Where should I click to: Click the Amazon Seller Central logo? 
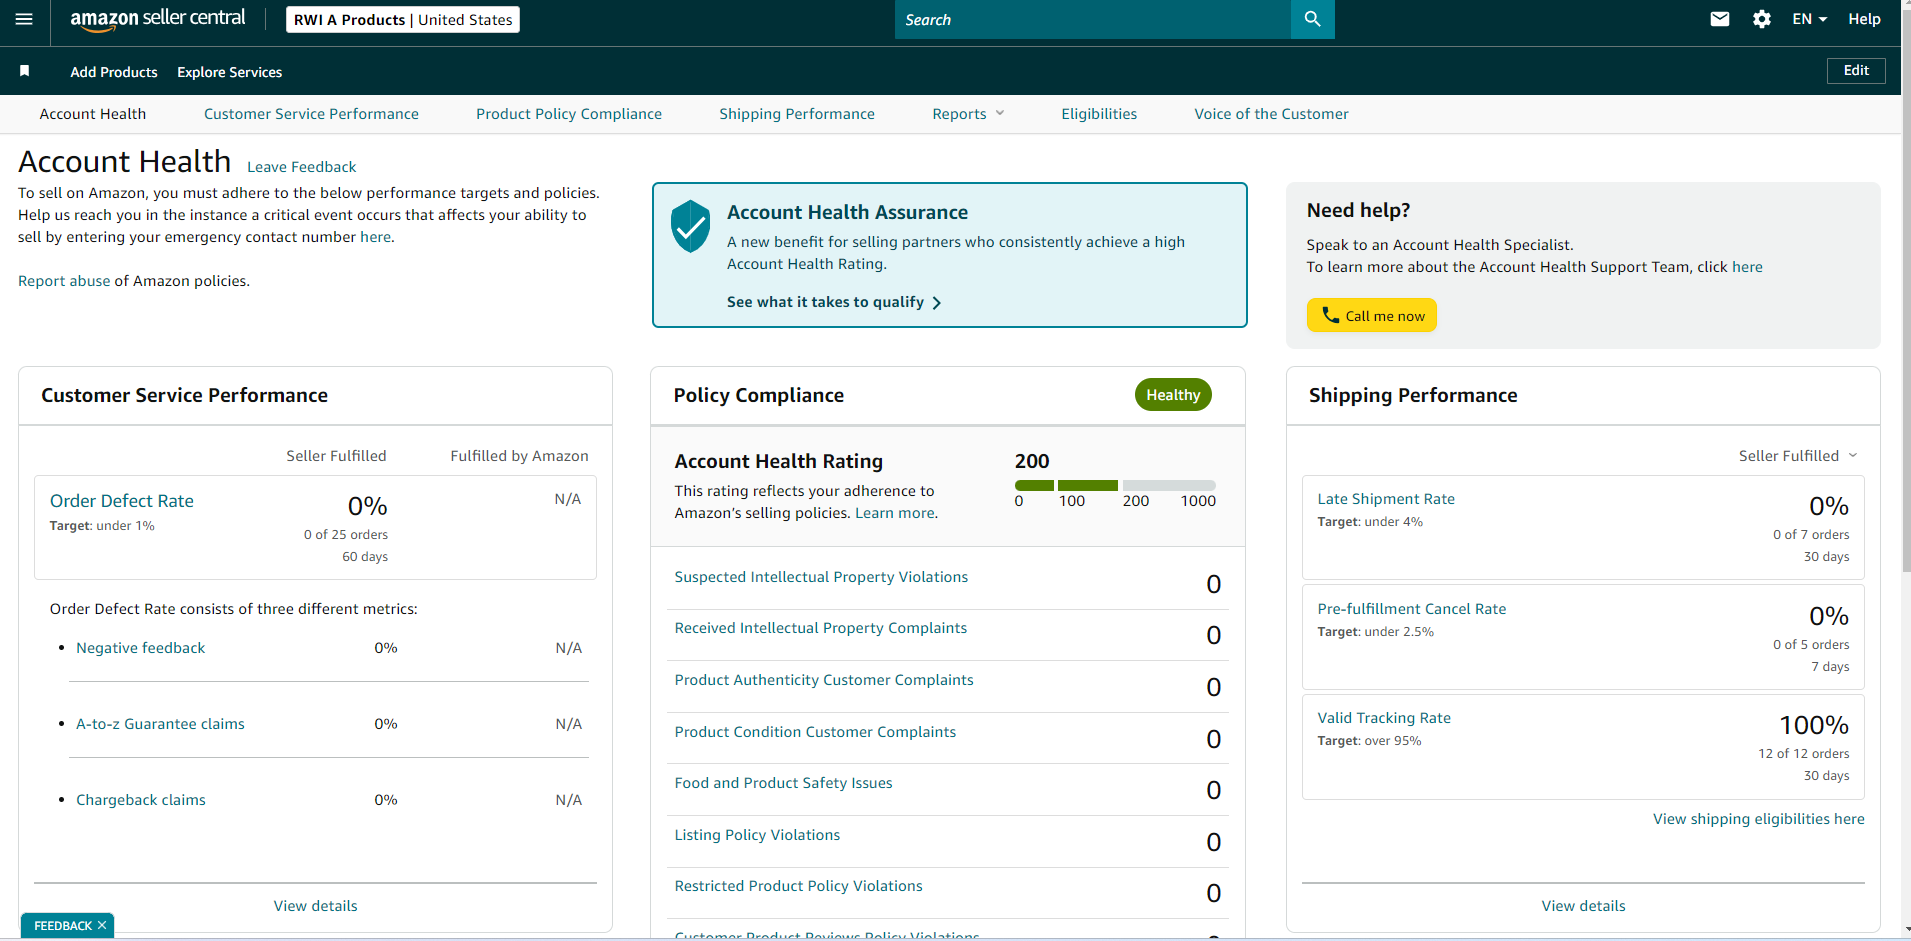click(x=158, y=19)
